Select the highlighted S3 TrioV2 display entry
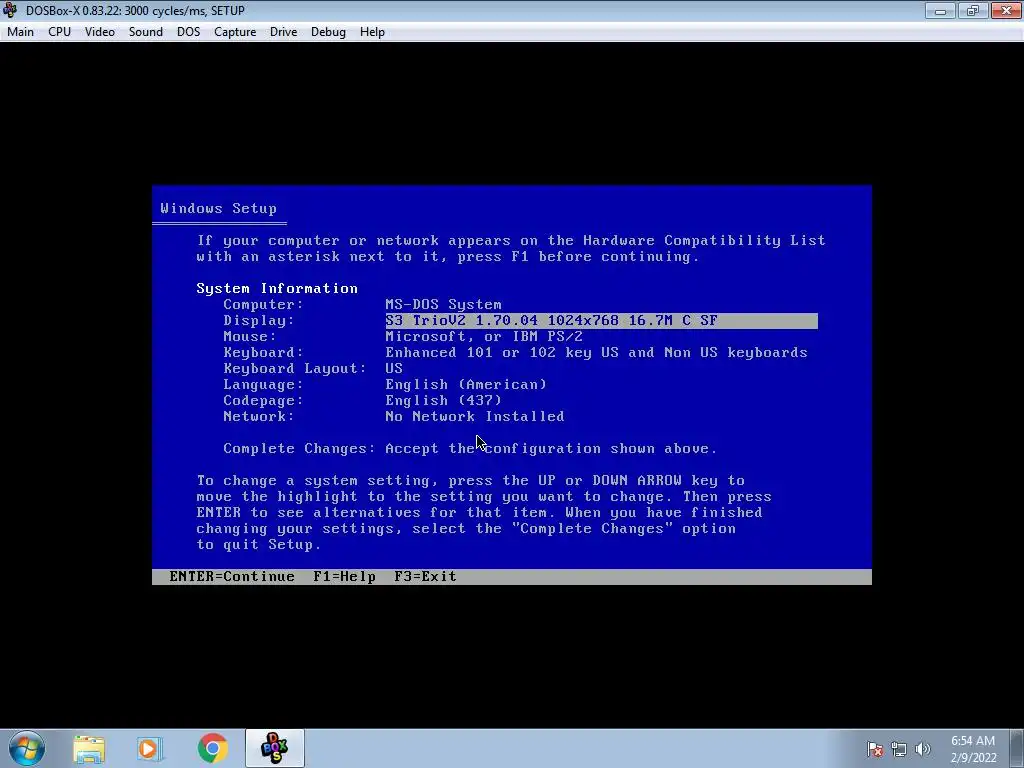Screen dimensions: 1024x768 [x=601, y=321]
